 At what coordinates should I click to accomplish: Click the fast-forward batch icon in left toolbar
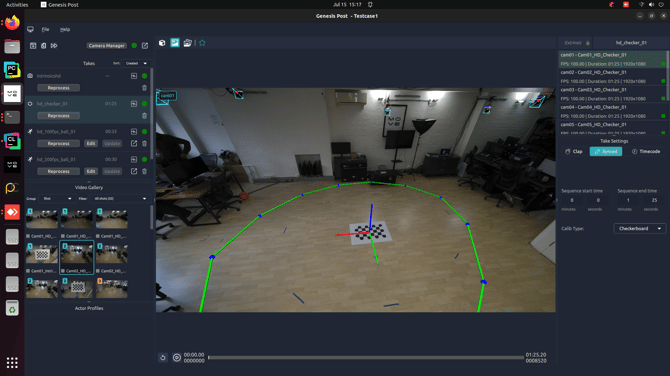tap(54, 45)
